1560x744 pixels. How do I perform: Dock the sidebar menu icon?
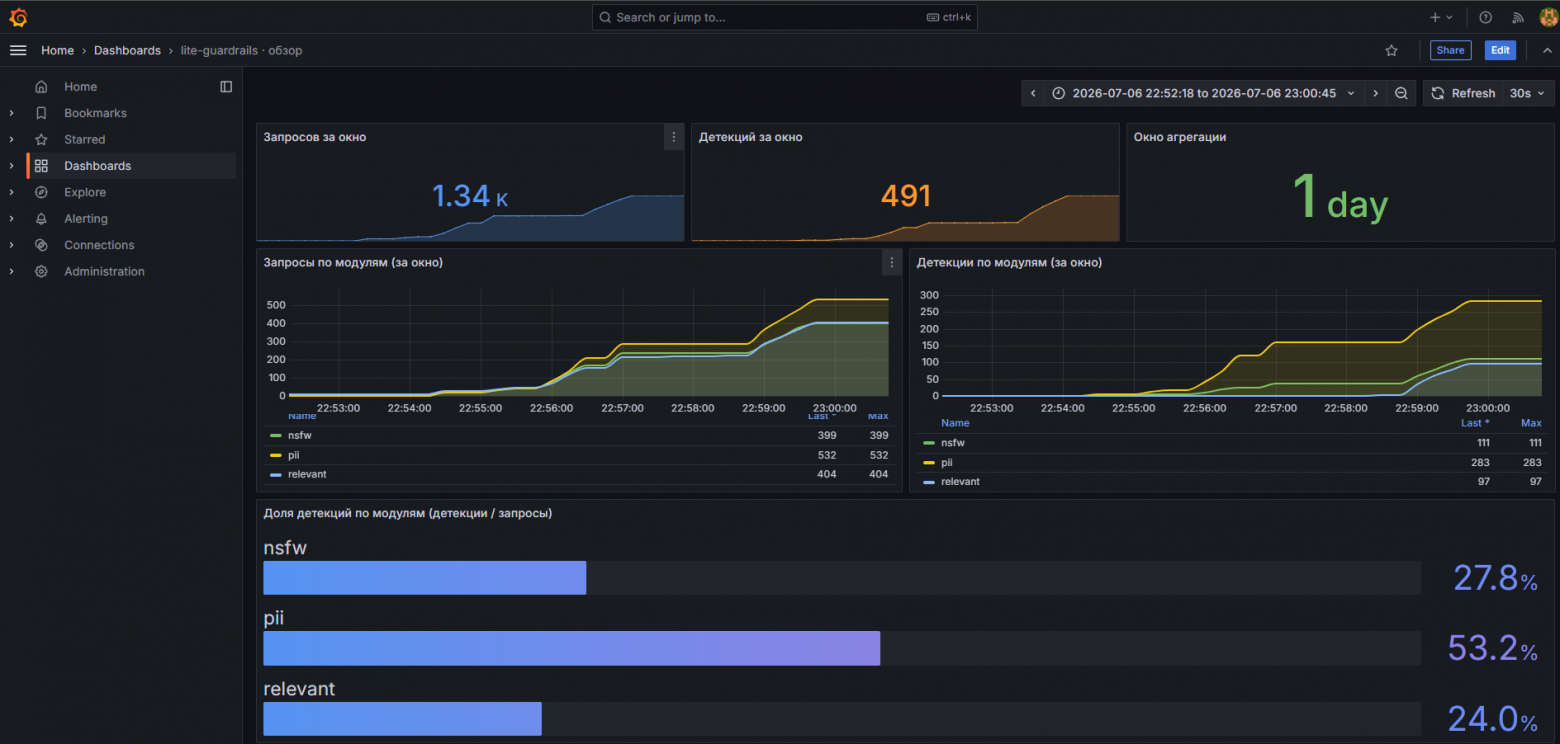[226, 87]
